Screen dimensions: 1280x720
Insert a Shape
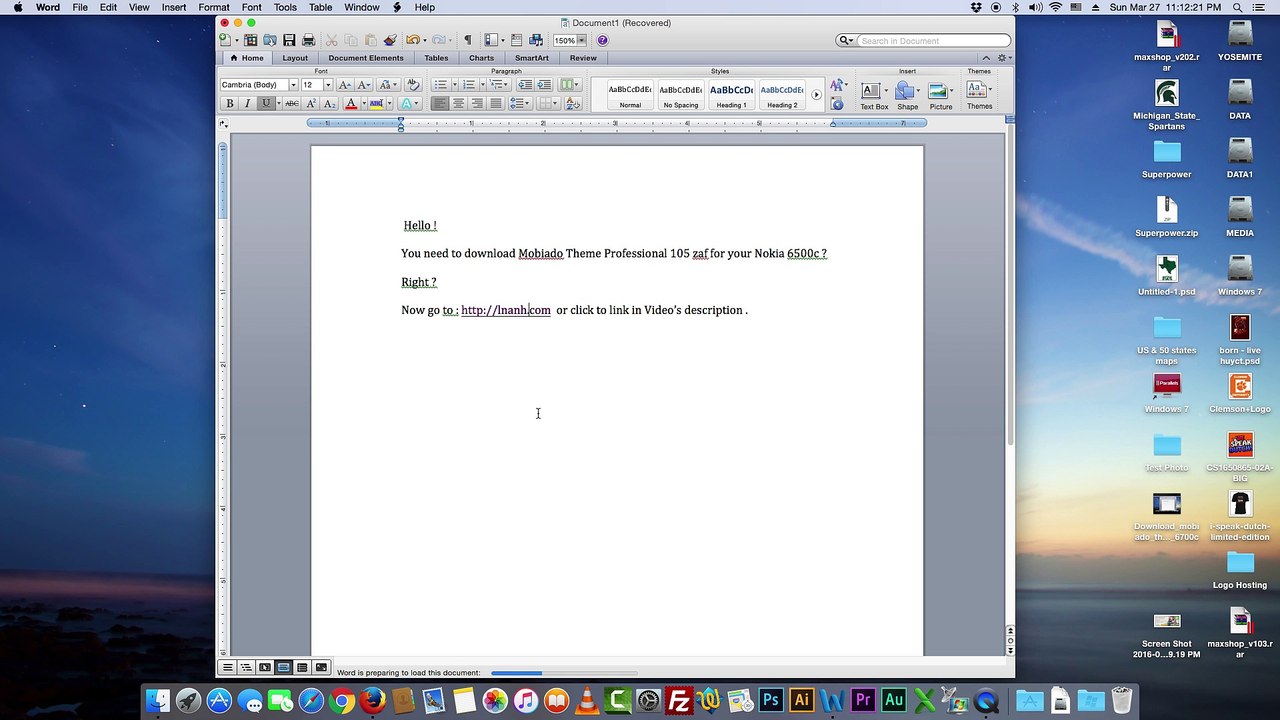907,95
